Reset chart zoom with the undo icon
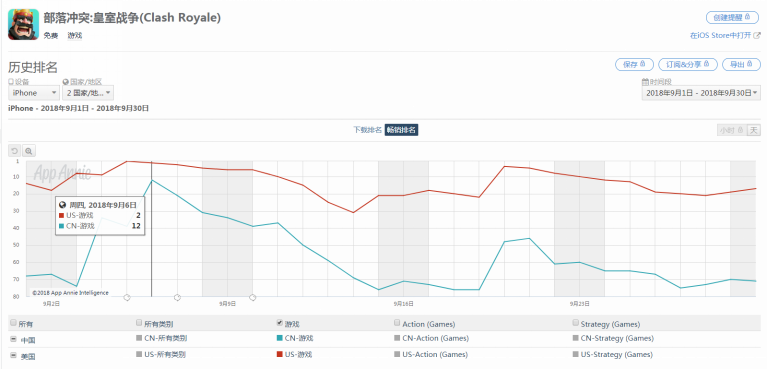This screenshot has width=767, height=369. tap(14, 151)
